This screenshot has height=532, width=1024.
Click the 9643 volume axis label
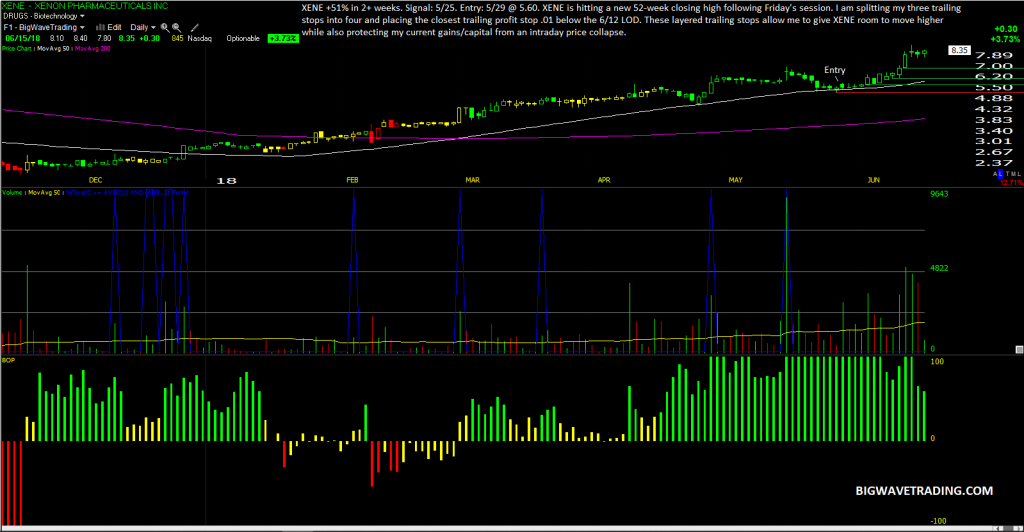(x=939, y=194)
